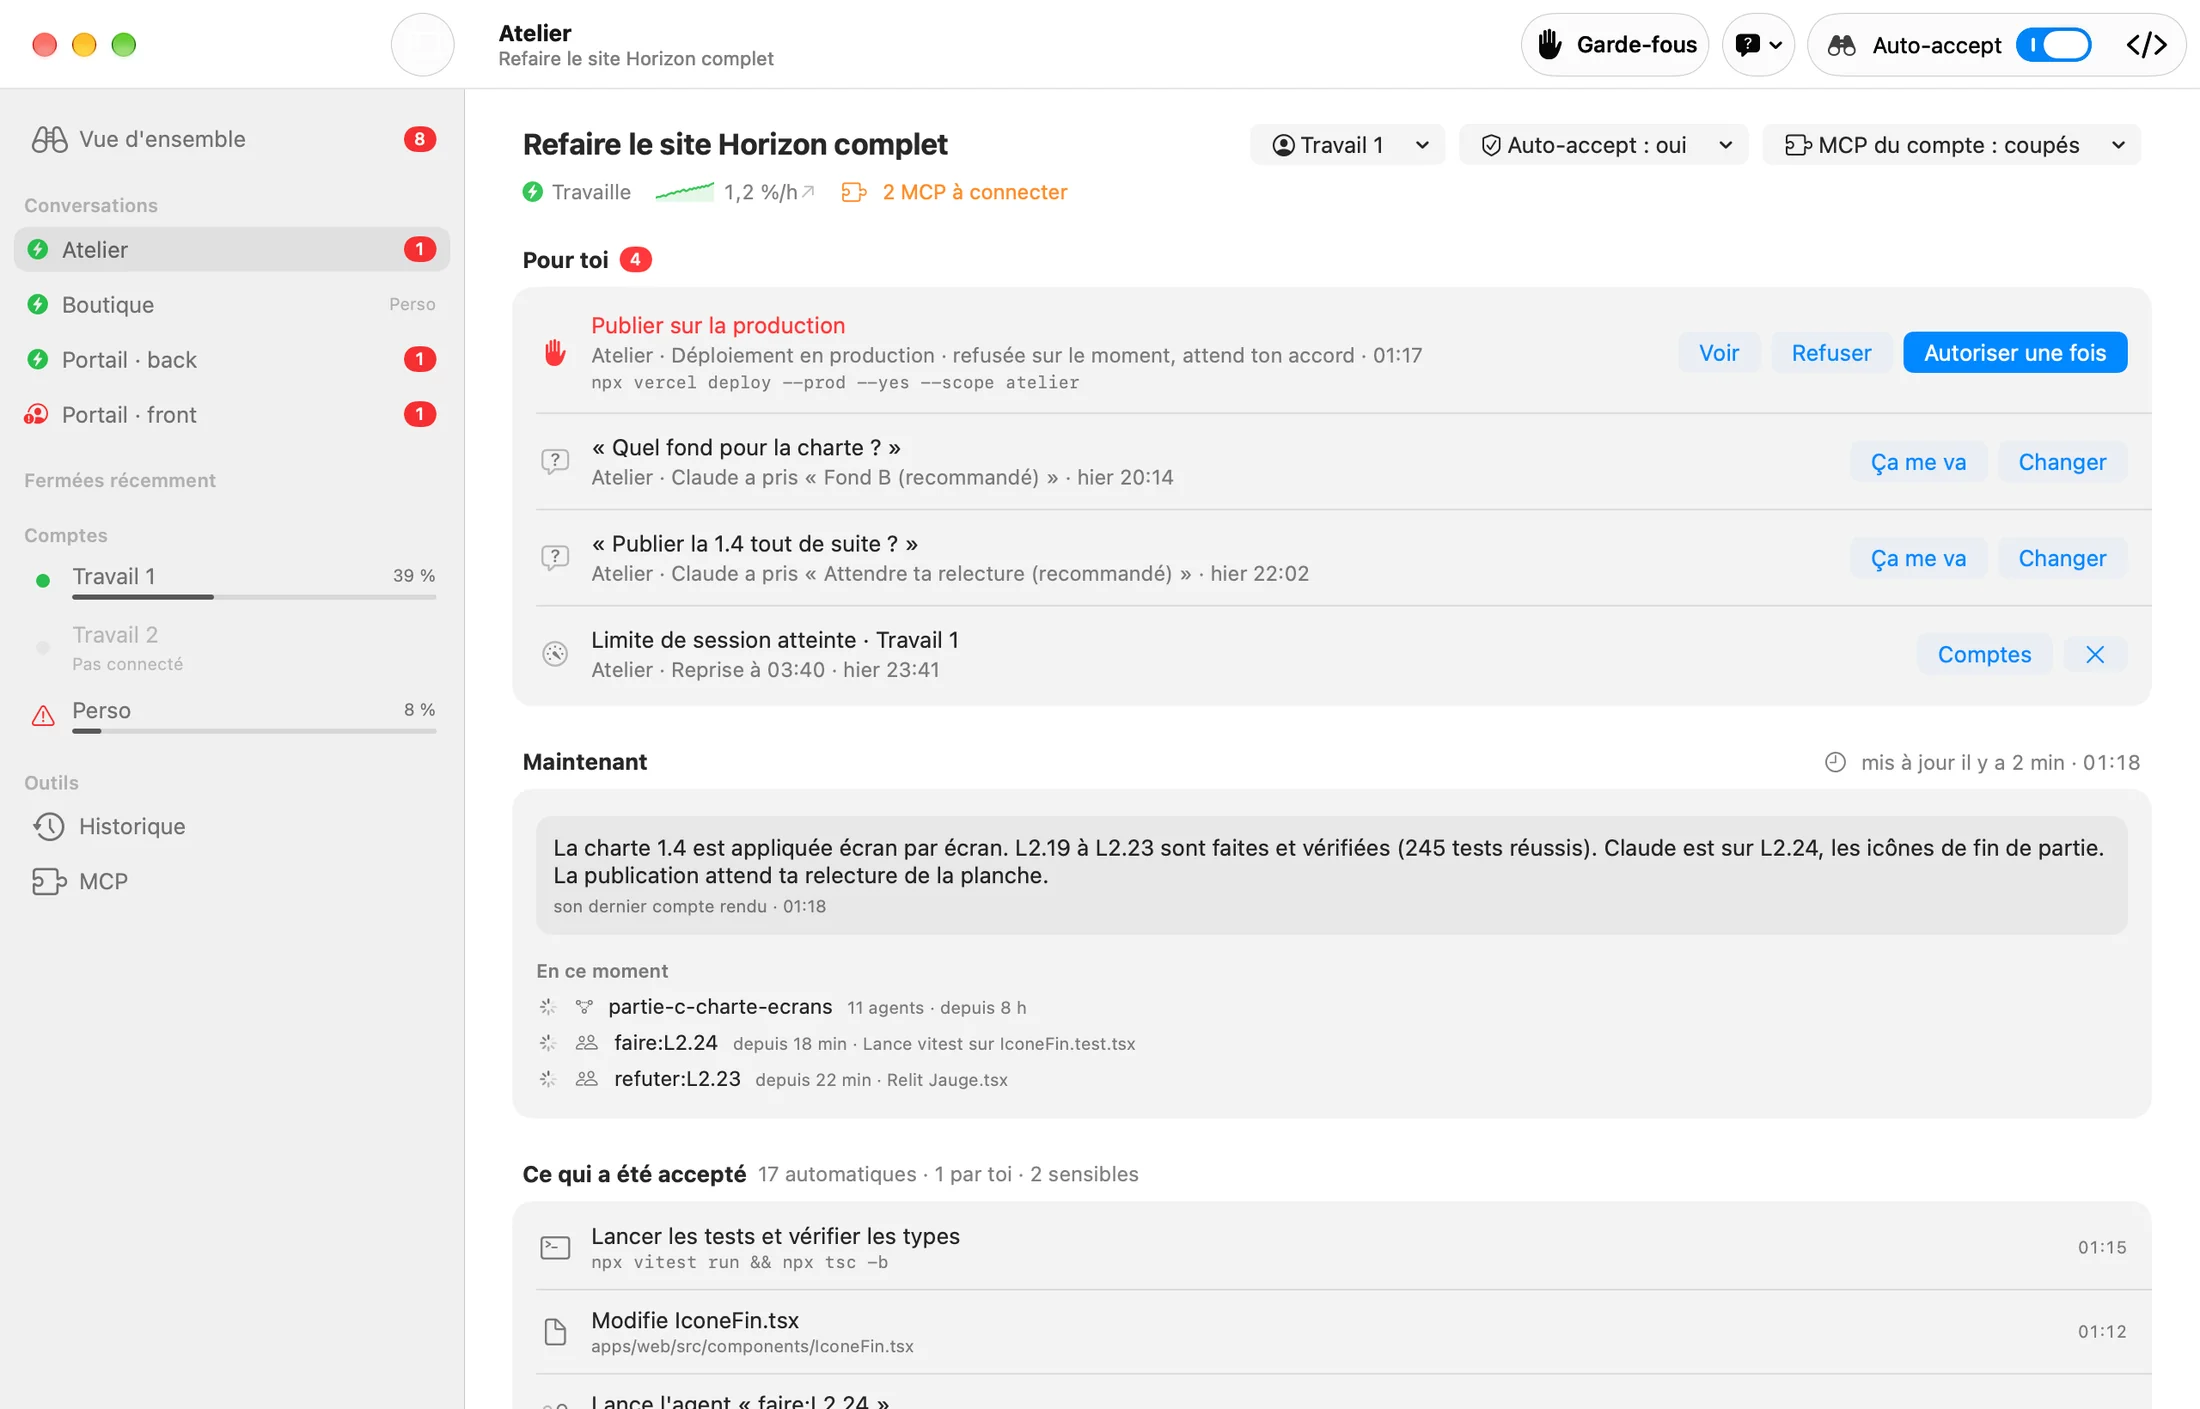This screenshot has height=1409, width=2200.
Task: Select the Travail 2 account, Pas connecté
Action: point(232,647)
